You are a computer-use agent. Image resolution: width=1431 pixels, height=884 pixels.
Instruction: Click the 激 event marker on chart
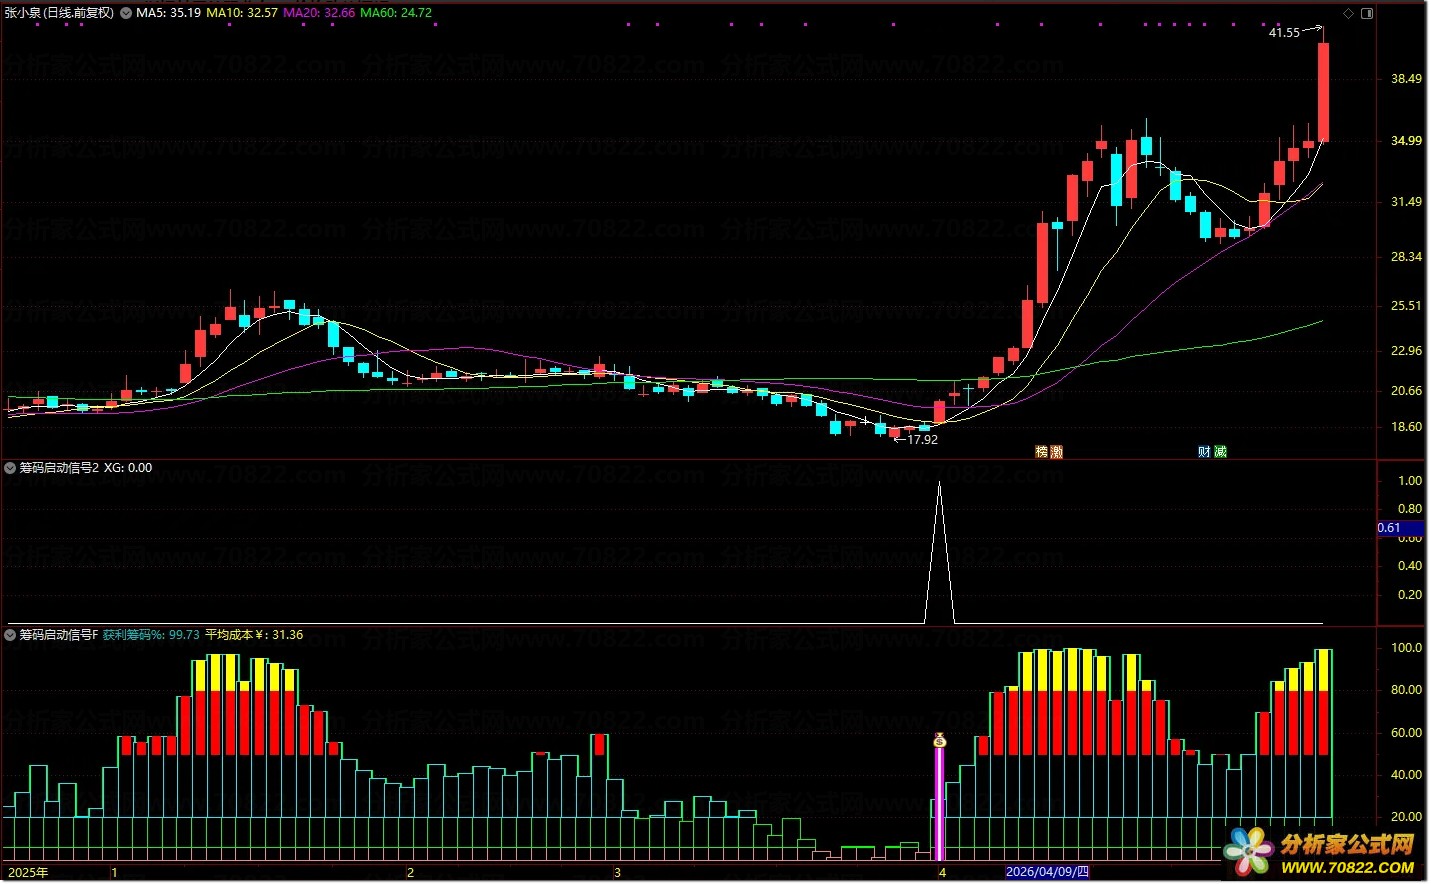coord(1056,452)
